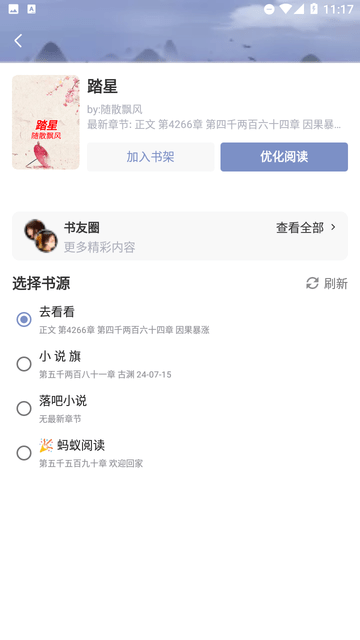
Task: Tap the latest chapter 最新章节 line
Action: (x=214, y=124)
